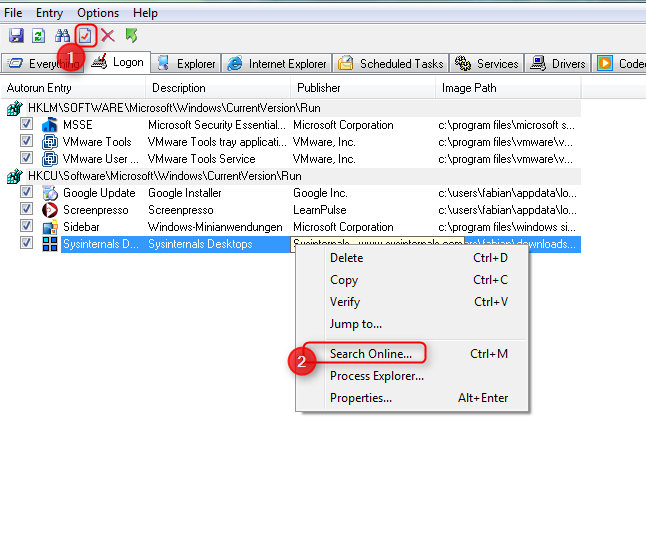This screenshot has height=550, width=646.
Task: Click 'c:\program files\windows si...' image path
Action: 507,227
